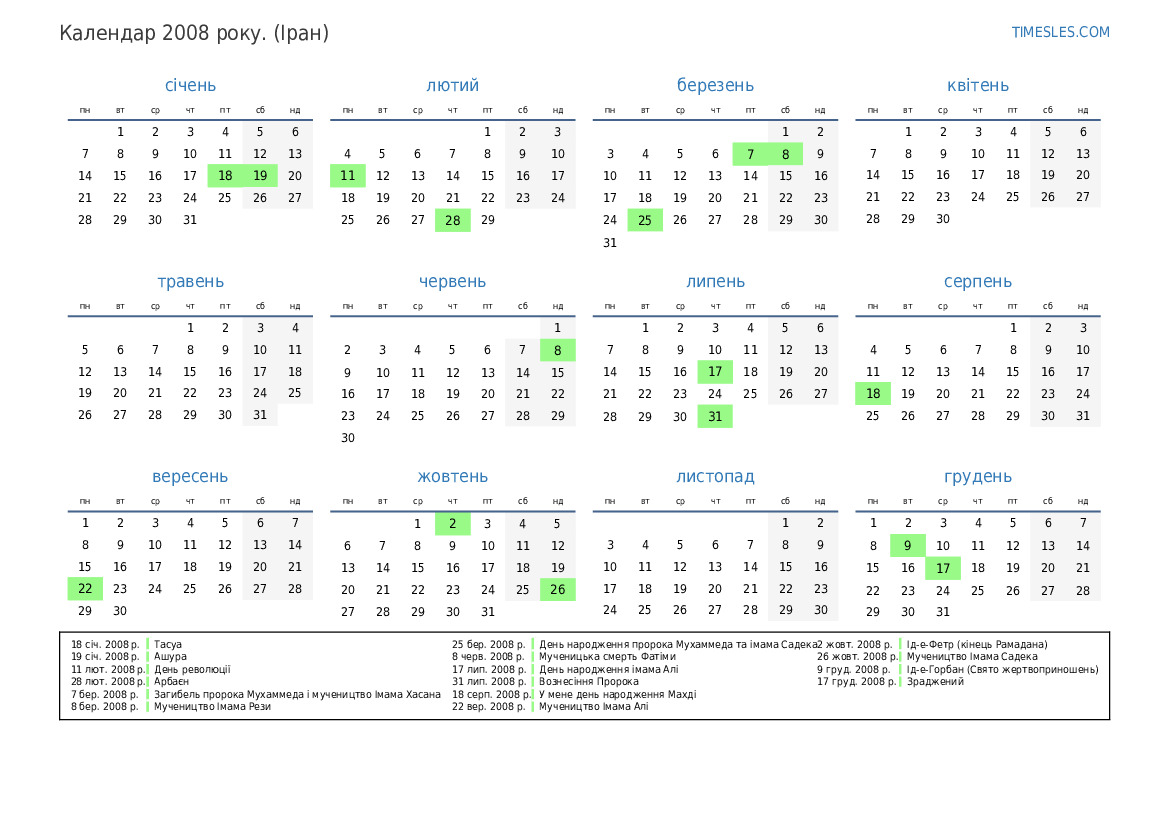Select the 'січень' month heading
Viewport: 1169px width, 827px height.
pyautogui.click(x=190, y=86)
